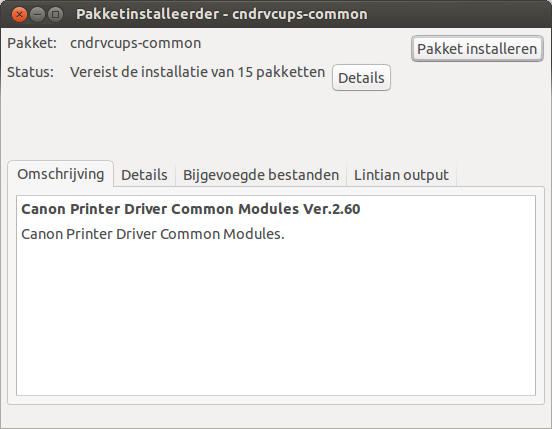Minimize the package installer window

37,14
